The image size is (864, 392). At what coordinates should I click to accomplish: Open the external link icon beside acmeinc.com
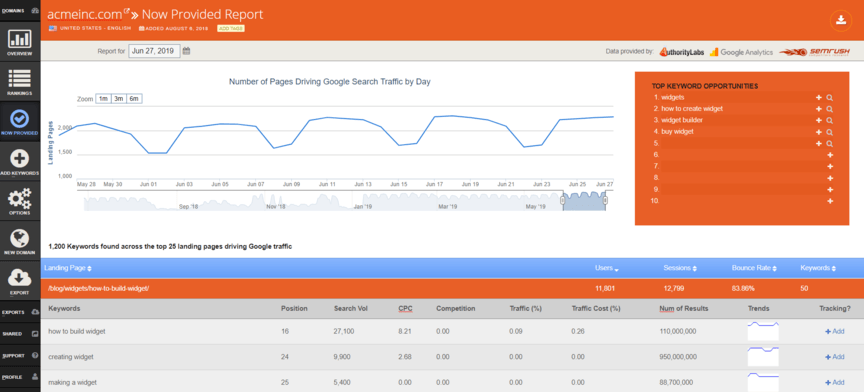point(127,11)
